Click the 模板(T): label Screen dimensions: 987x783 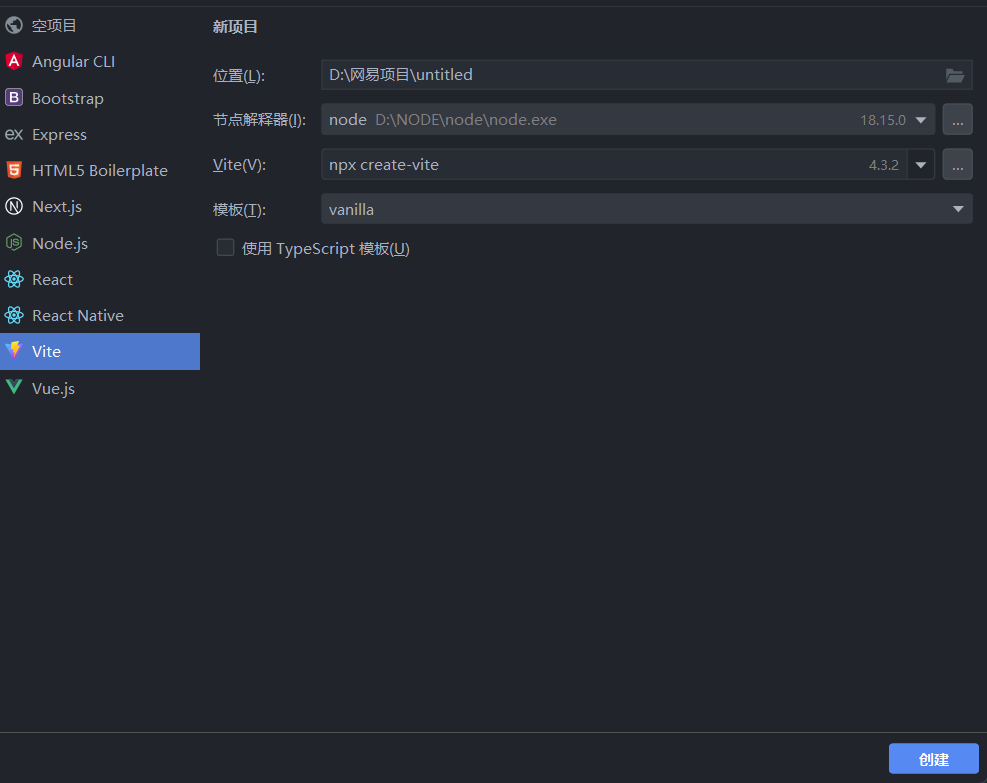tap(239, 210)
